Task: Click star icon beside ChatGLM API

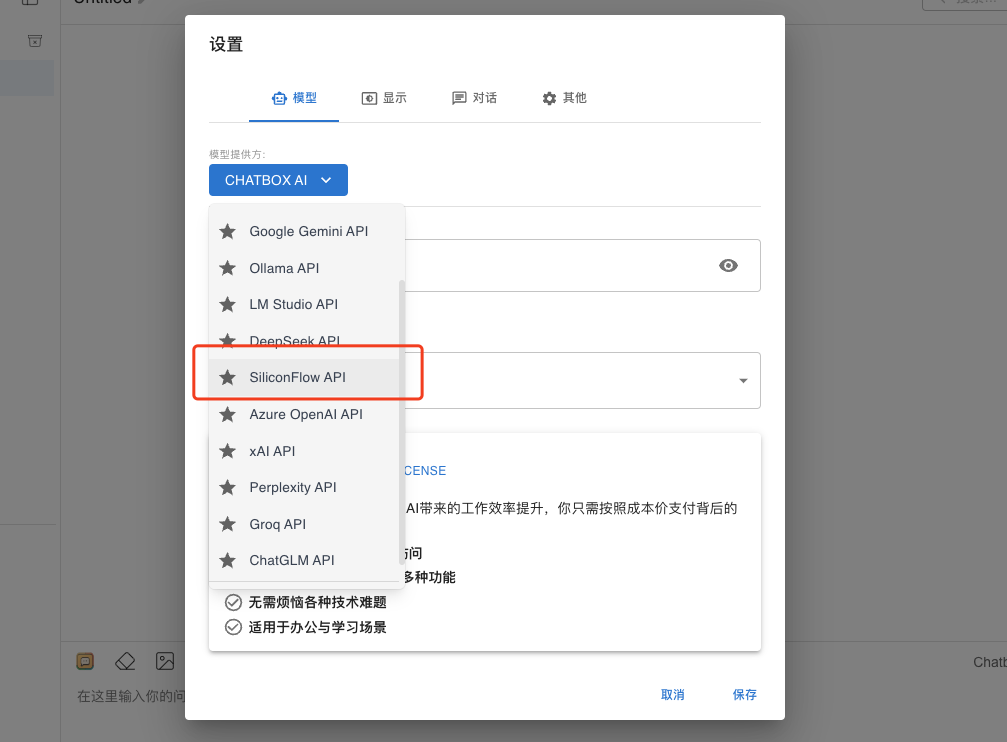Action: click(227, 560)
